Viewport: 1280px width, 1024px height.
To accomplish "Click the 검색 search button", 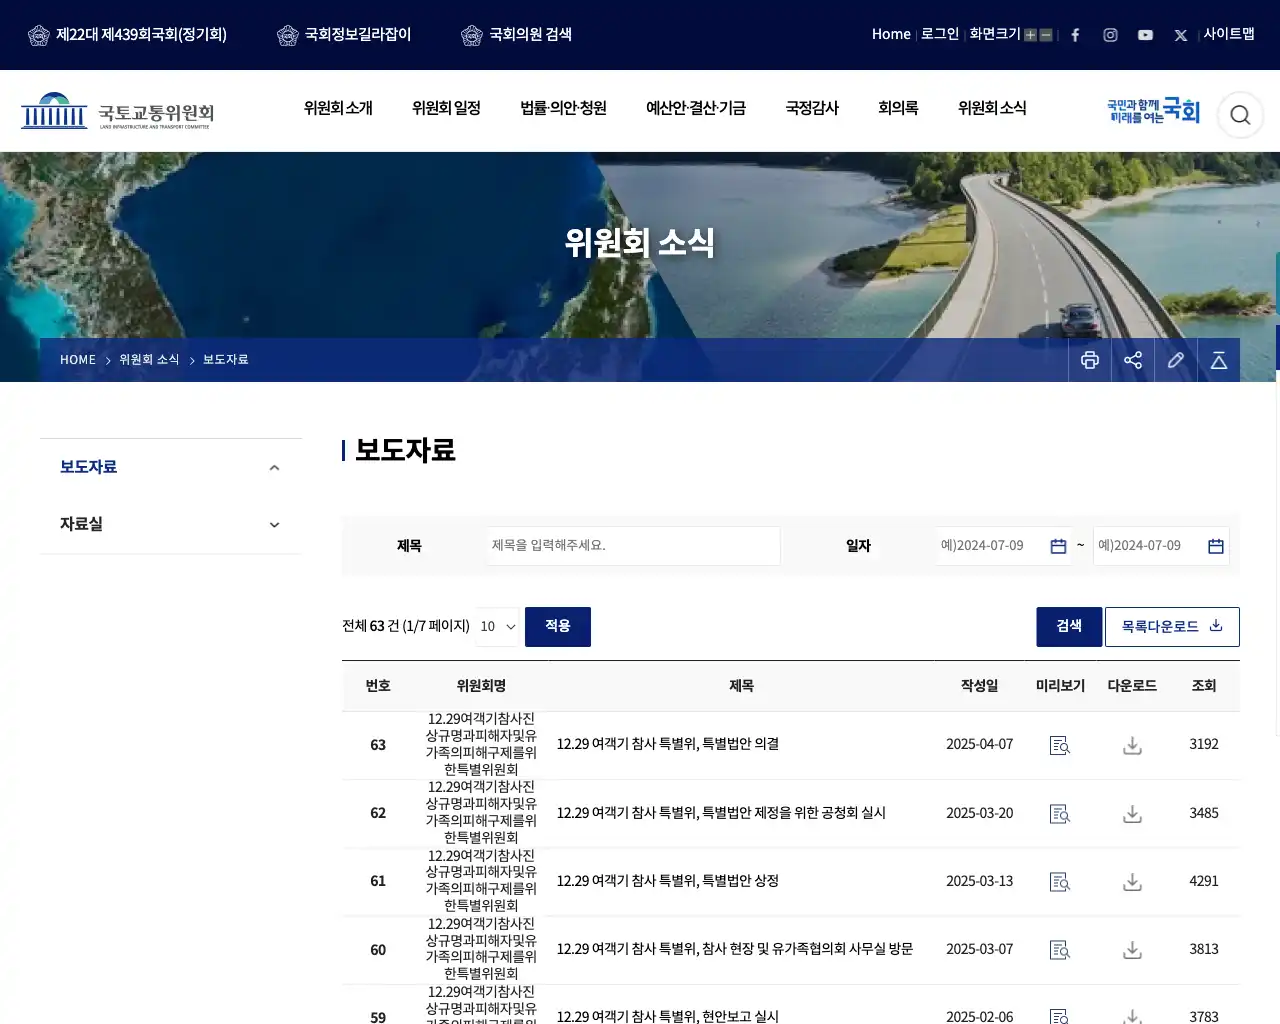I will pyautogui.click(x=1069, y=627).
